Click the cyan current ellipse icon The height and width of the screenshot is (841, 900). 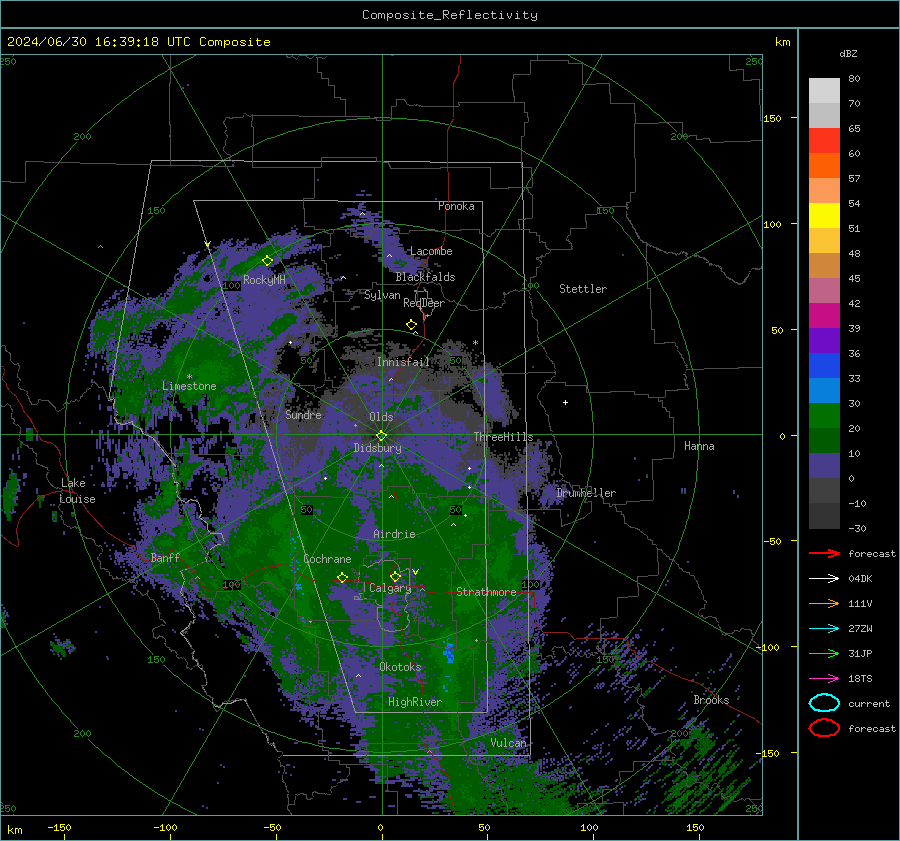[824, 703]
